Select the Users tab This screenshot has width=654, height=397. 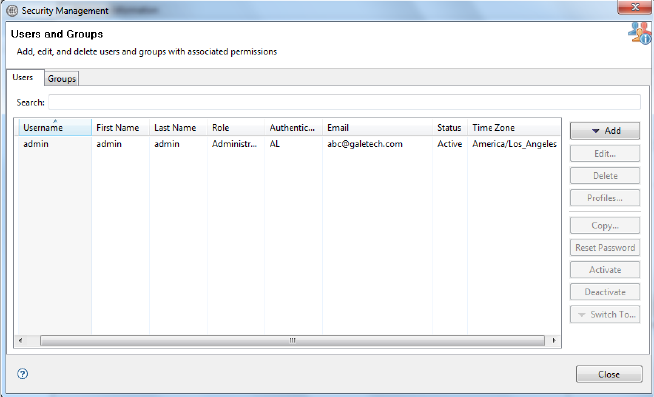[x=23, y=77]
